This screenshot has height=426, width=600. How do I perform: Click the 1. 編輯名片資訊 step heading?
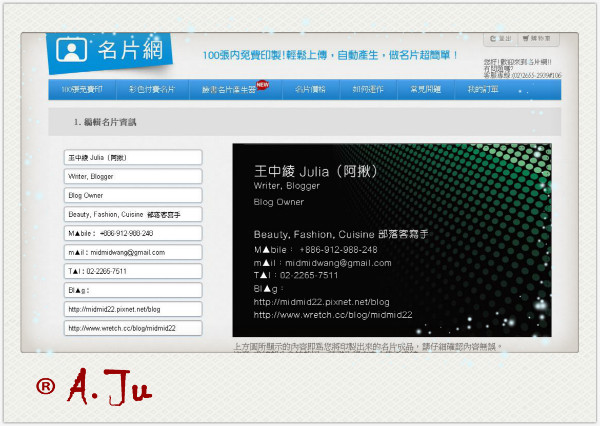(105, 122)
